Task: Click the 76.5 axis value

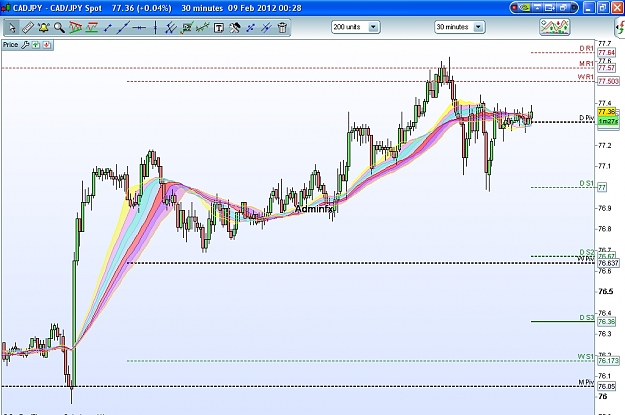Action: (605, 291)
